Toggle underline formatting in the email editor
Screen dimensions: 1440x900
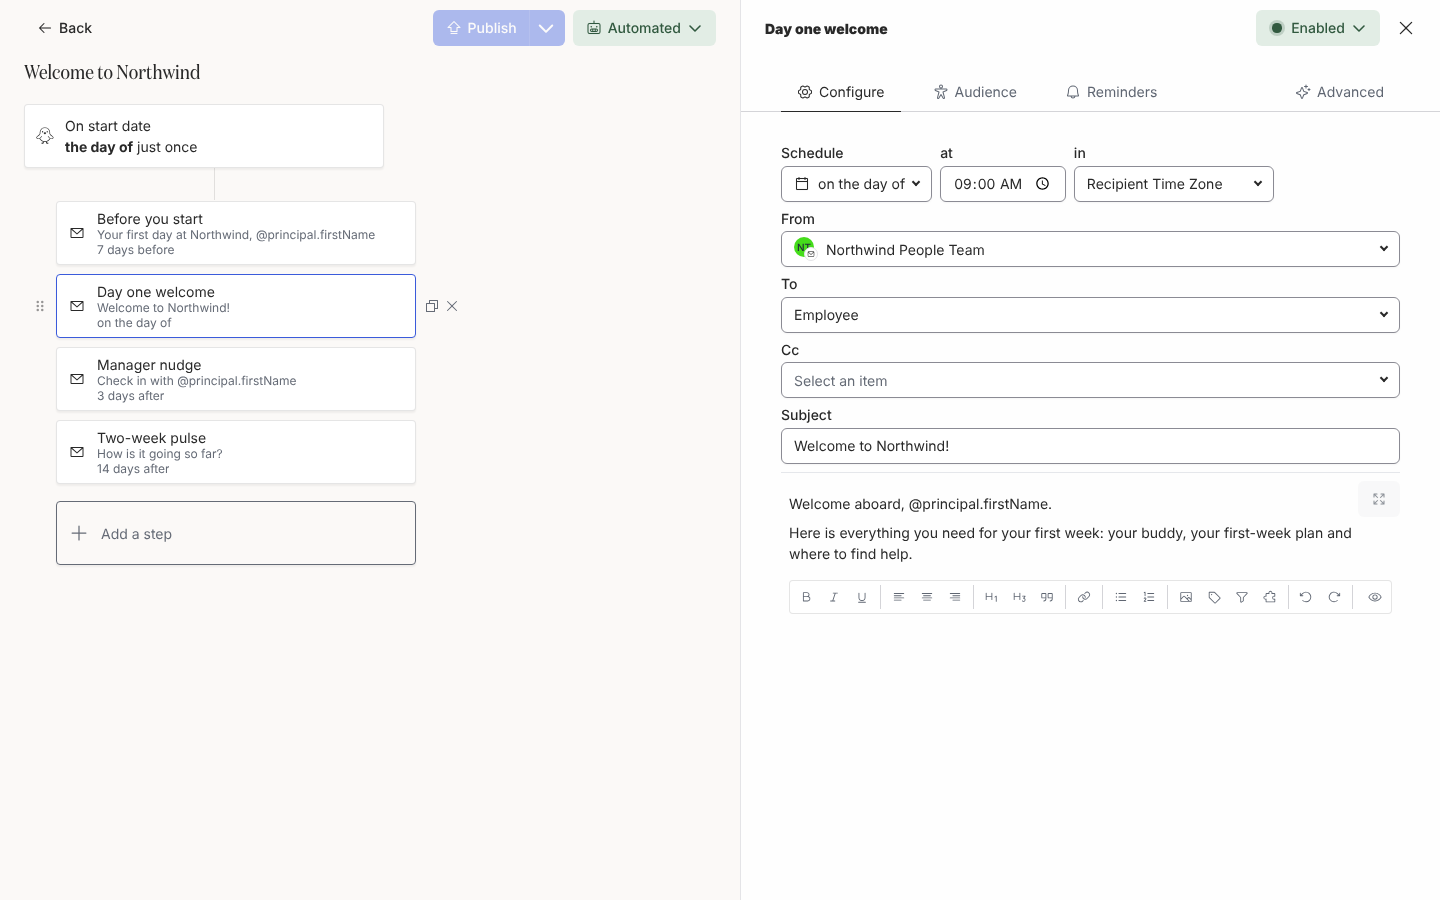[862, 597]
